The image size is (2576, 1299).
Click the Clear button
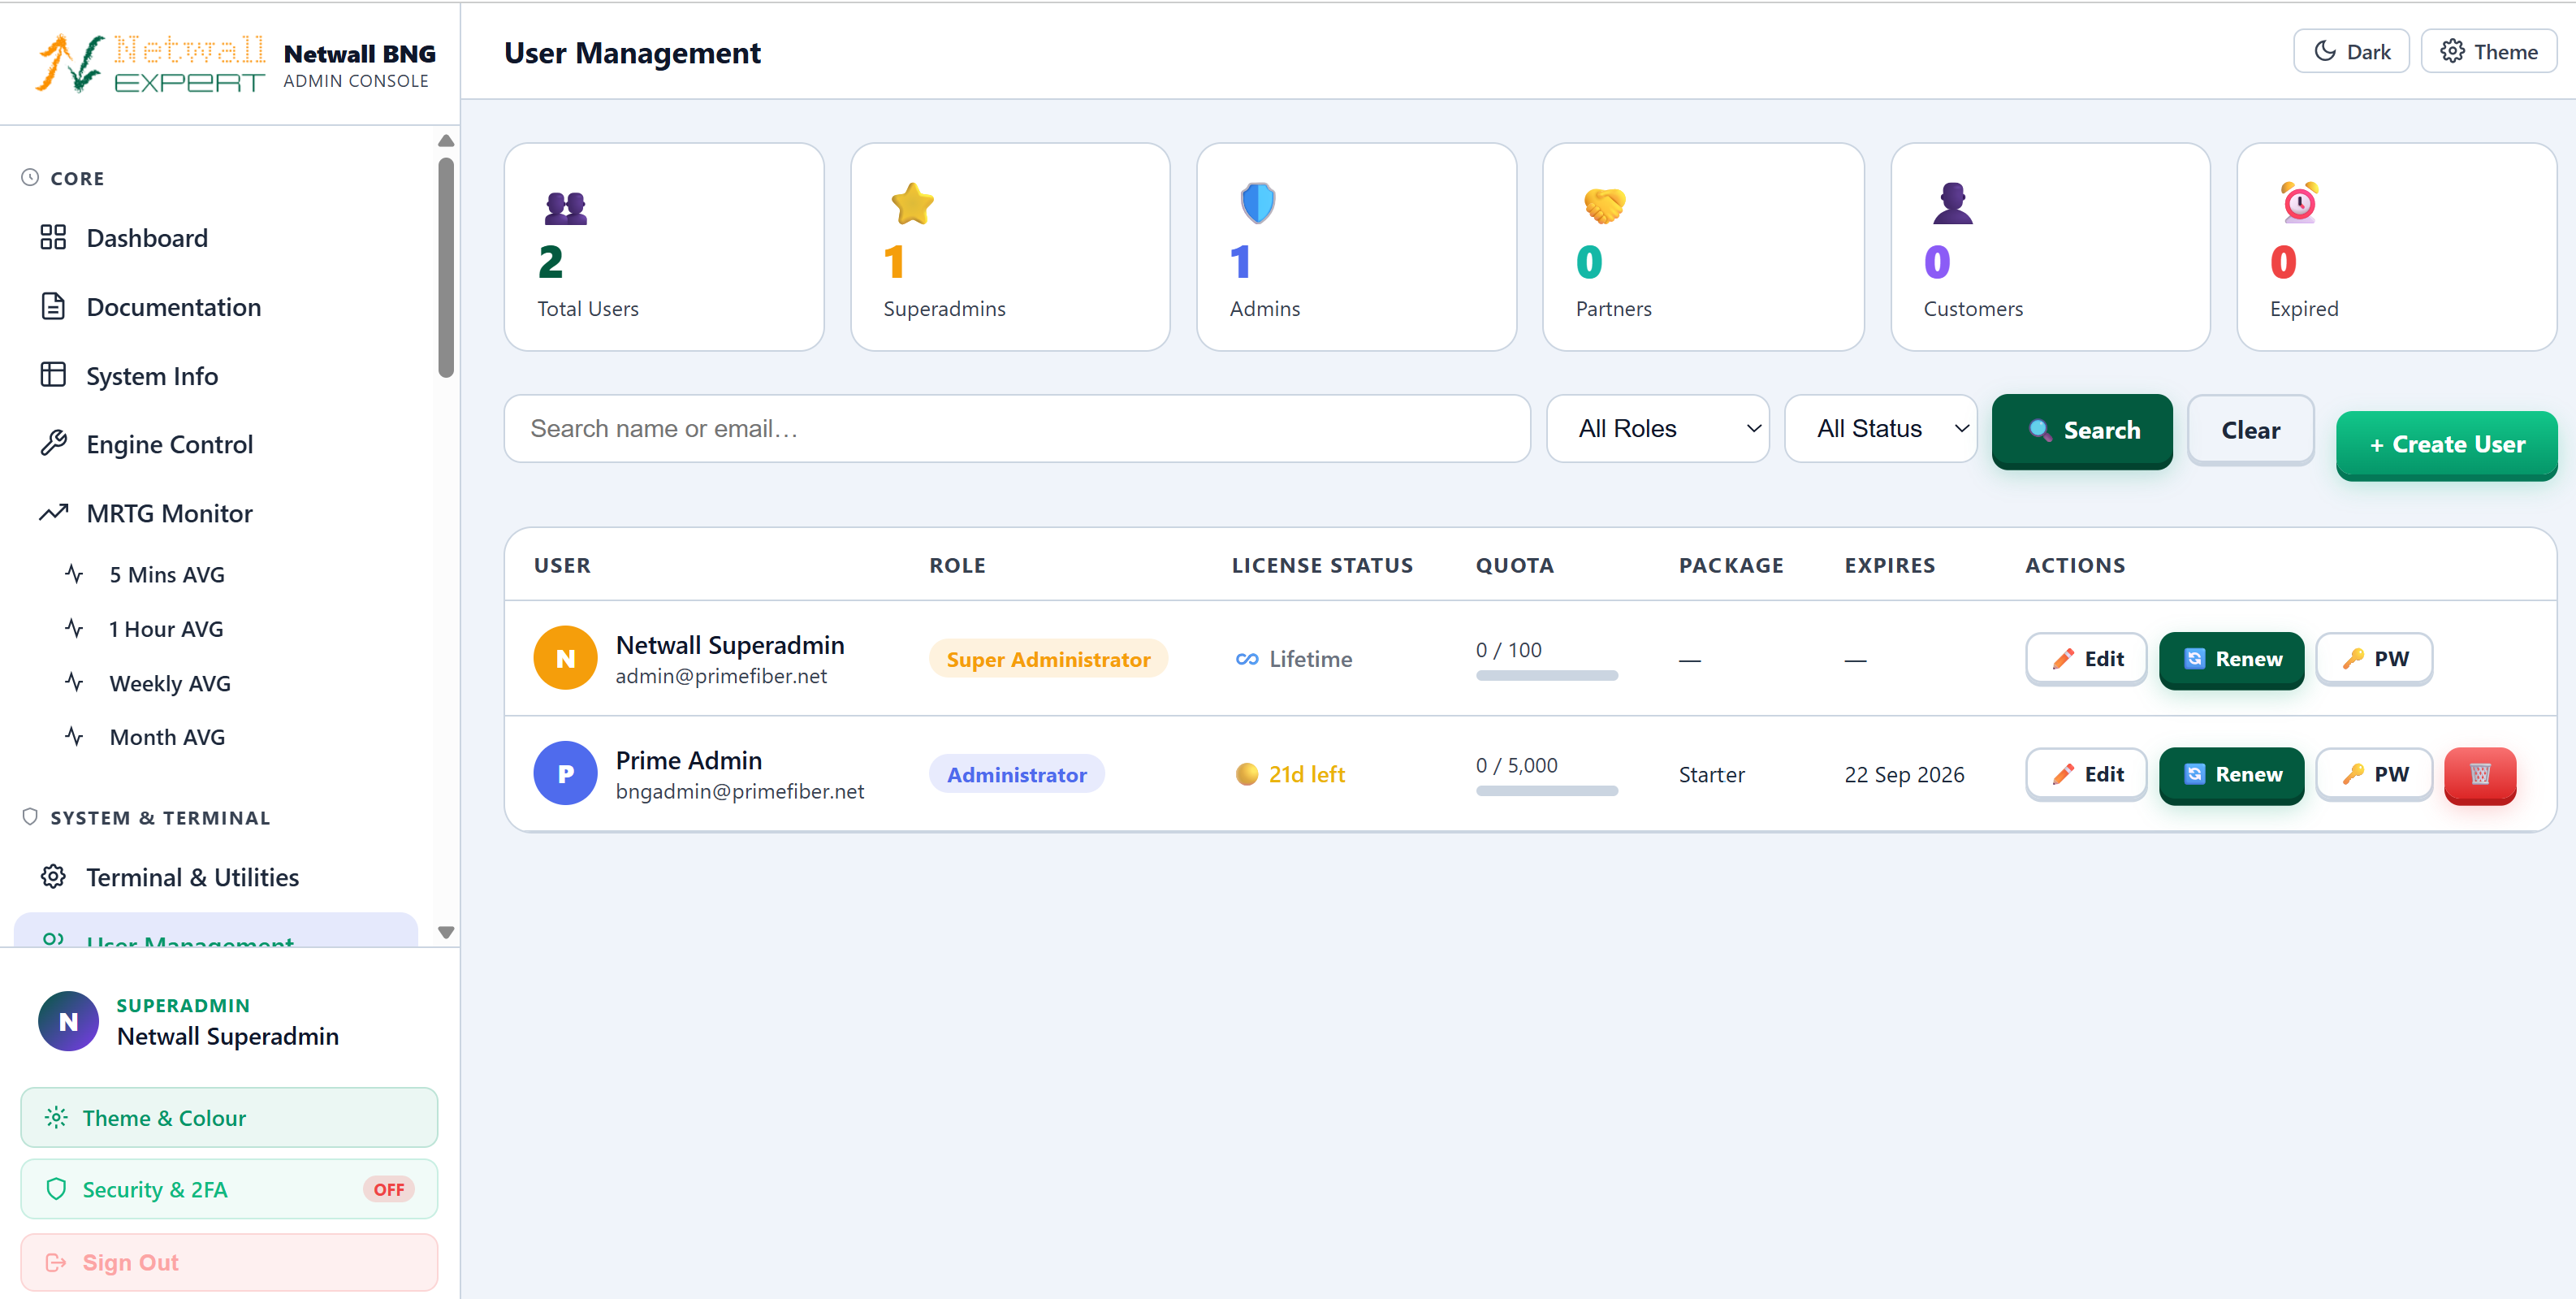(x=2251, y=430)
